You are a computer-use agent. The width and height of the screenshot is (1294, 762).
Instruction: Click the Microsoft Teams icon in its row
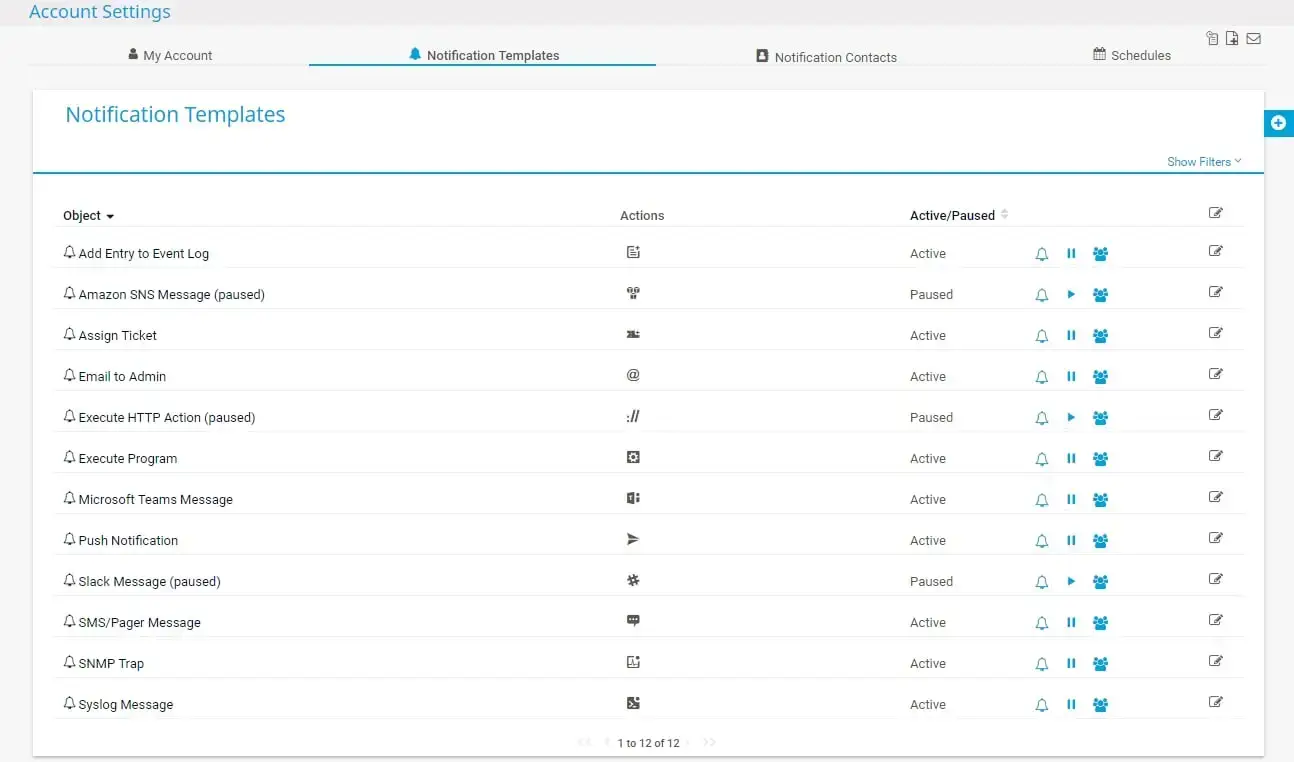click(x=633, y=499)
